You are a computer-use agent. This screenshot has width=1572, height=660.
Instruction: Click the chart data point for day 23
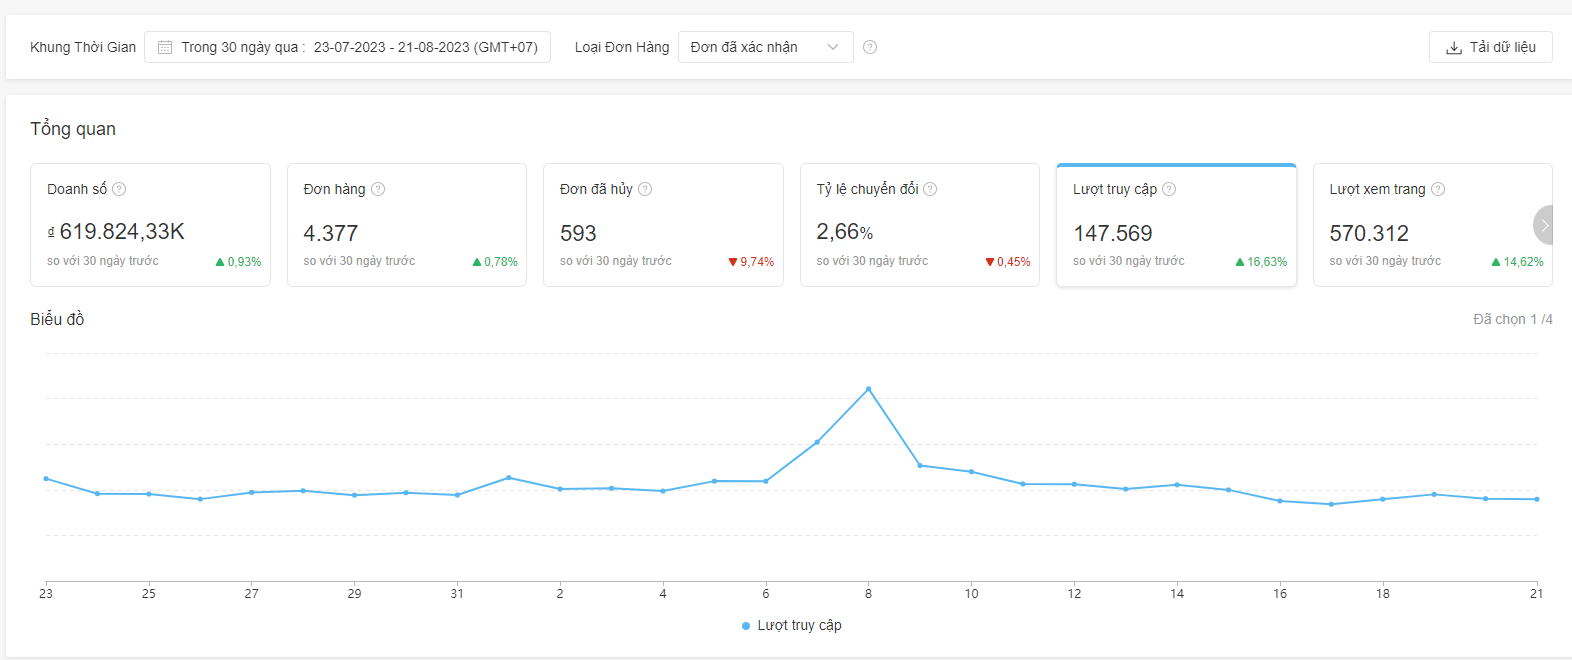46,479
